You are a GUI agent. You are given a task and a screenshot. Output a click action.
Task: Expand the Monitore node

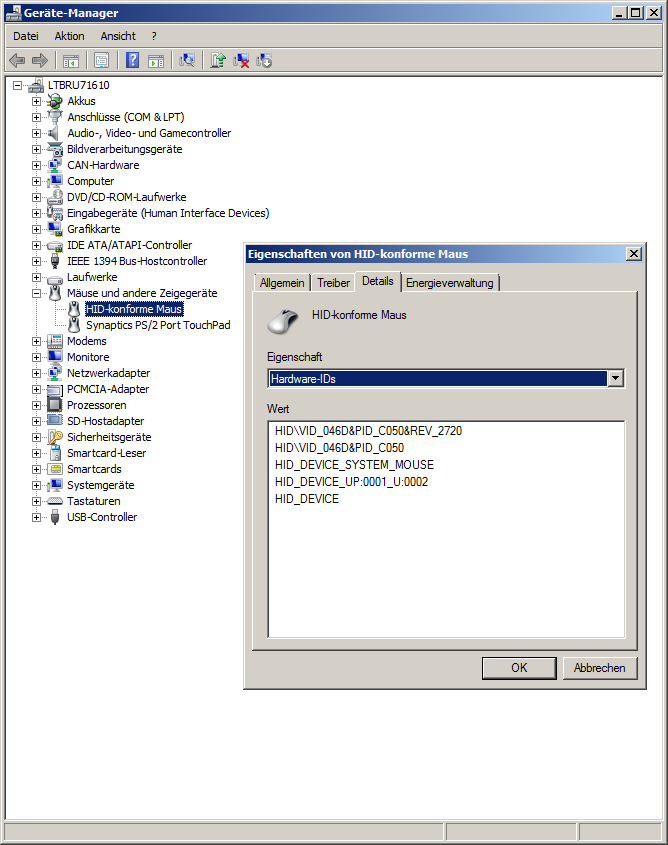point(36,357)
